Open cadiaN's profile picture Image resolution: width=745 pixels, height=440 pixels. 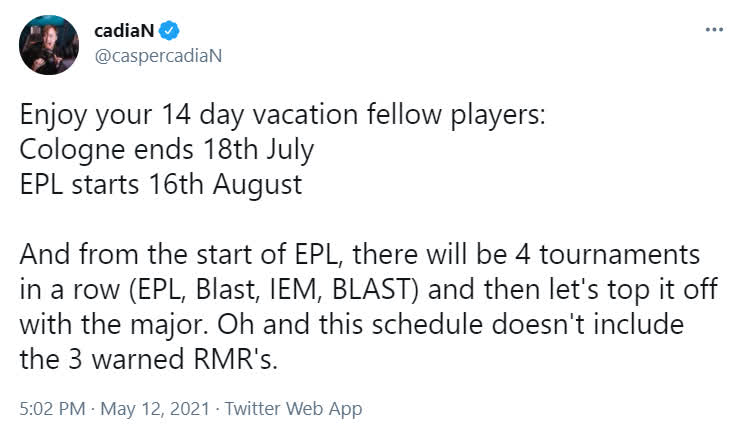[x=49, y=45]
